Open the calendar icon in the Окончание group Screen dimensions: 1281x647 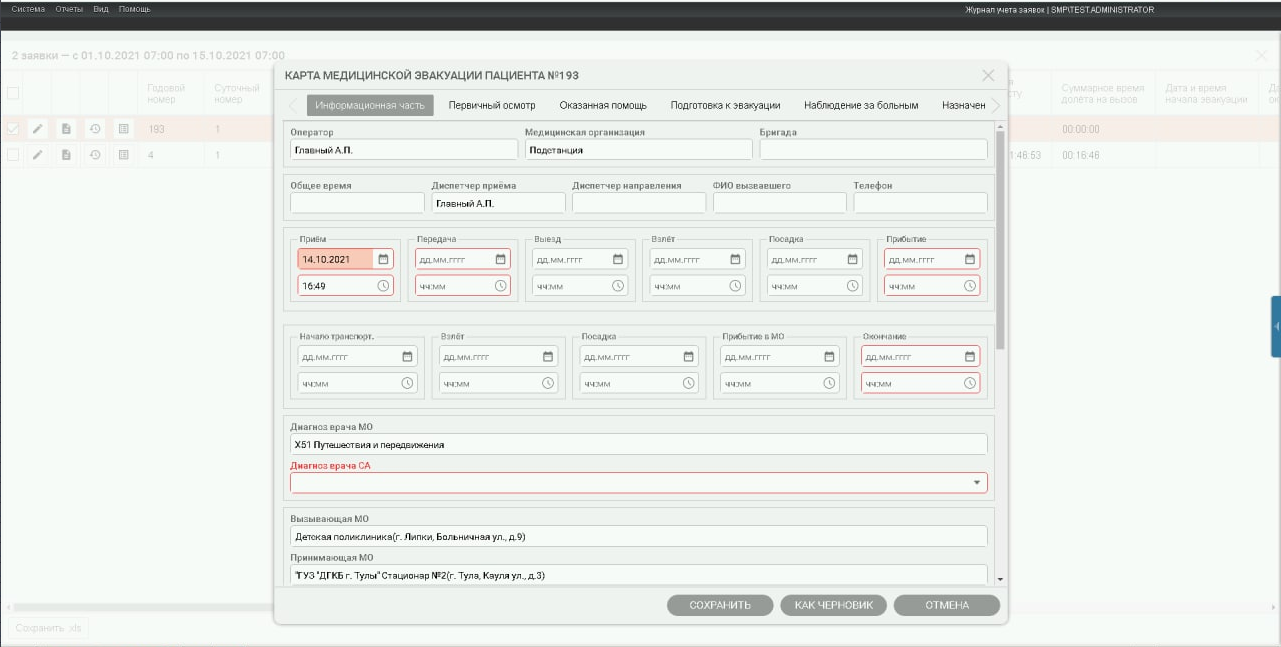click(970, 356)
